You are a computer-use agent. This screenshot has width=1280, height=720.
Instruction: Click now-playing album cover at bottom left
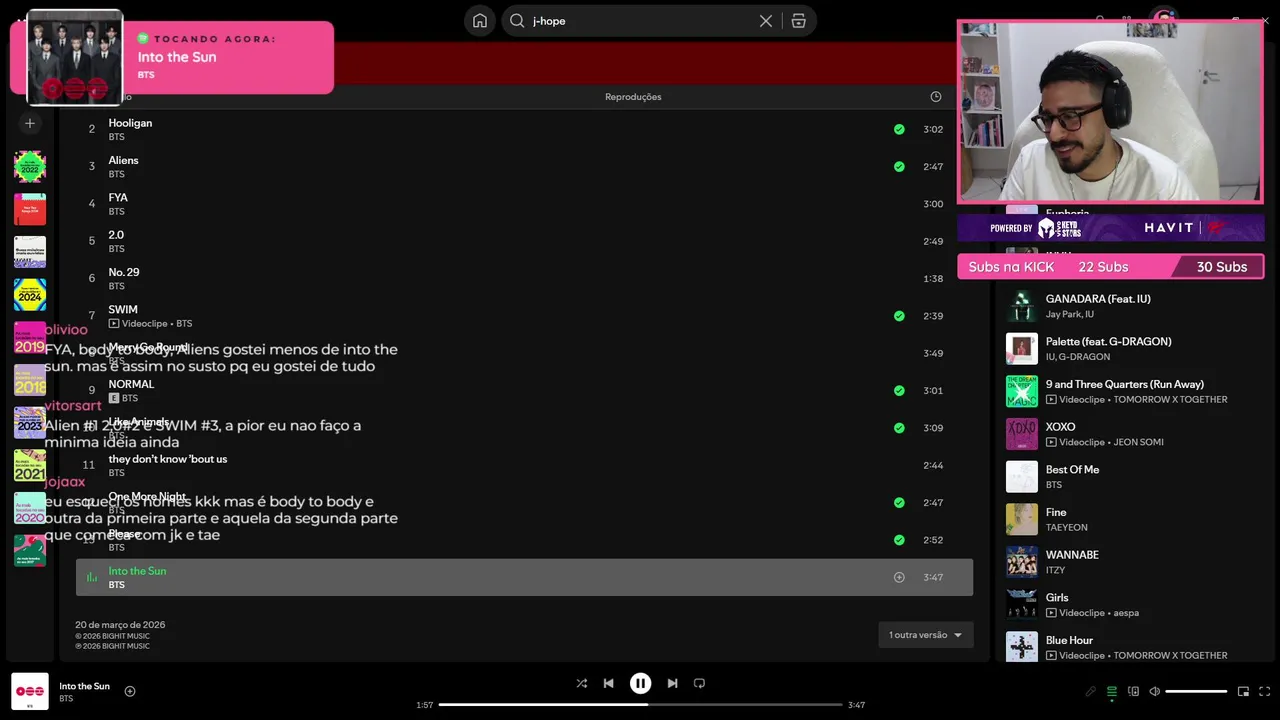coord(30,691)
